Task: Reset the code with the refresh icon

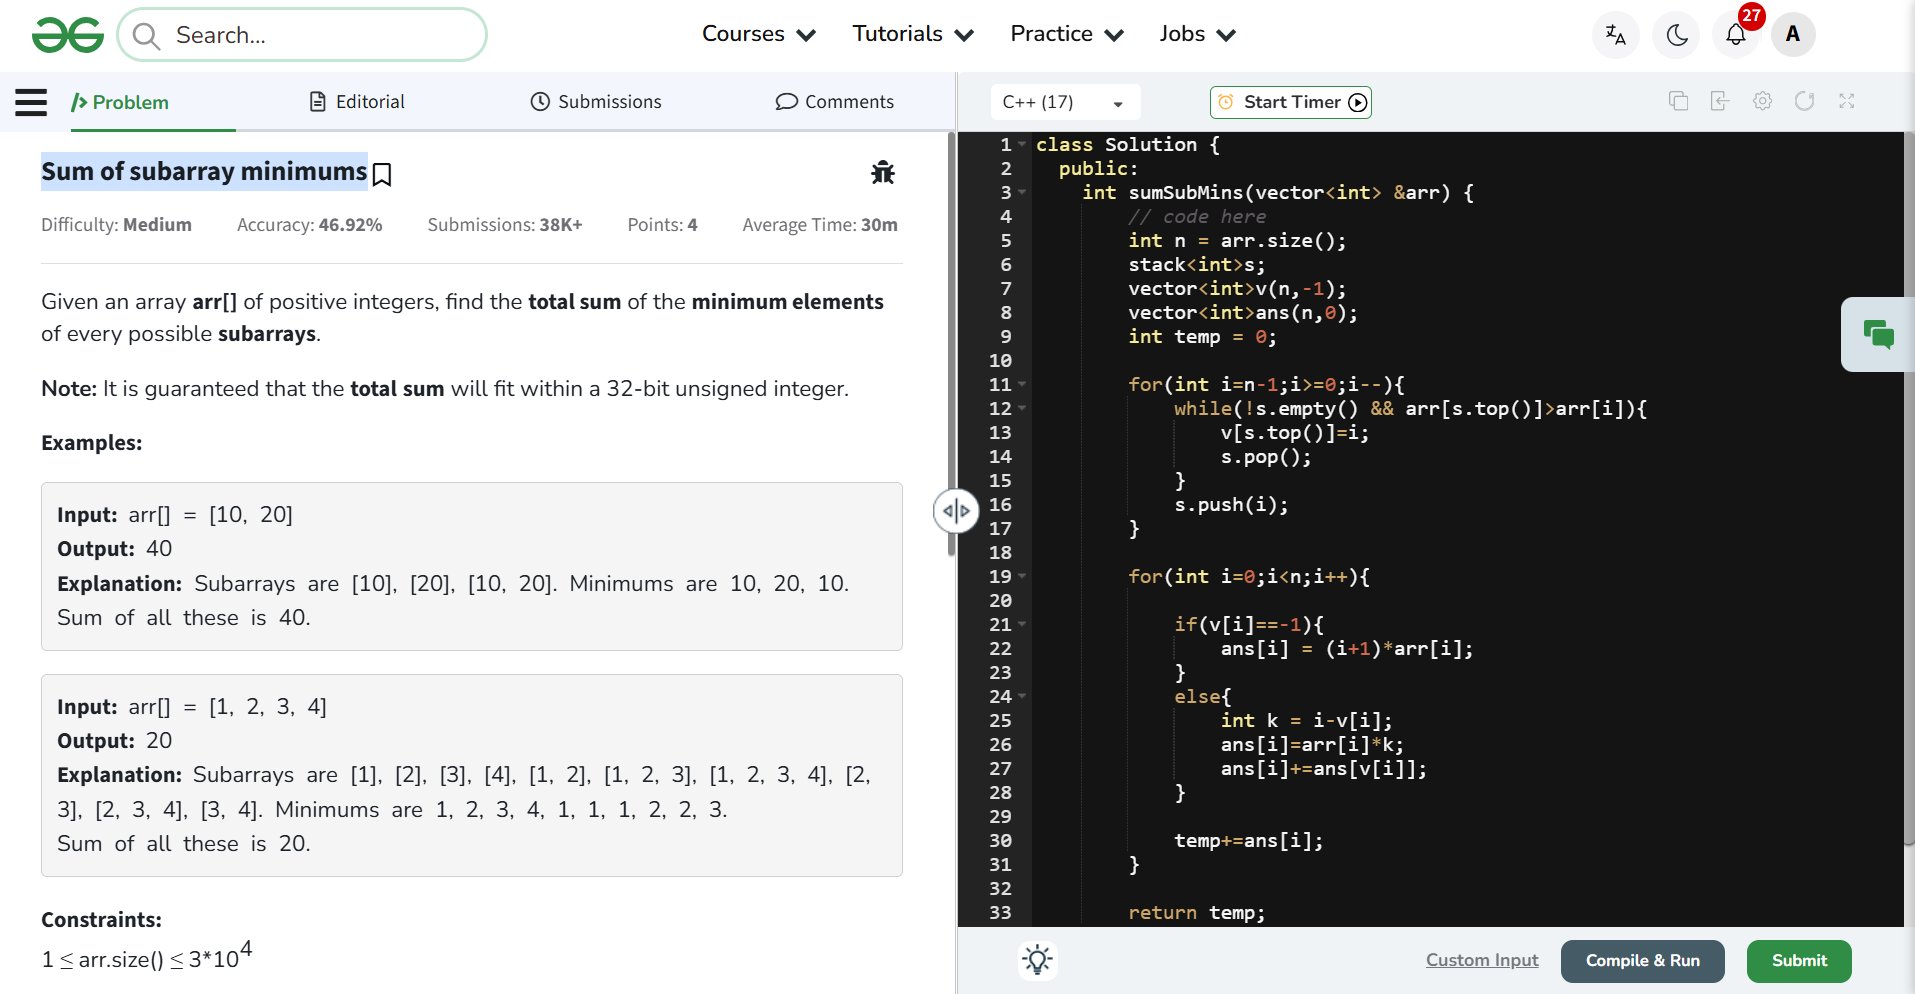Action: click(x=1804, y=101)
